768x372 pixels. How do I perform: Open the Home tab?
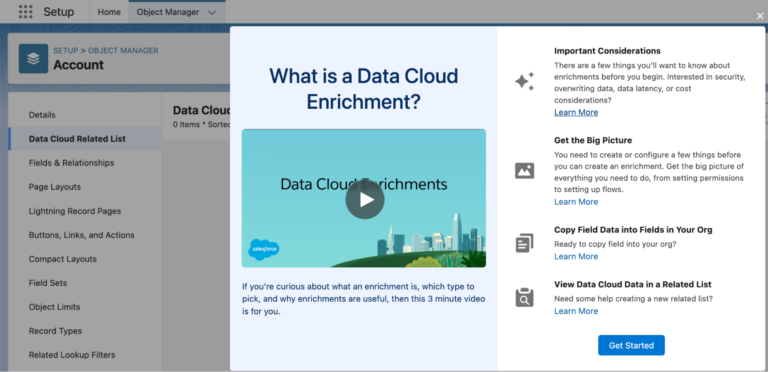click(x=109, y=12)
